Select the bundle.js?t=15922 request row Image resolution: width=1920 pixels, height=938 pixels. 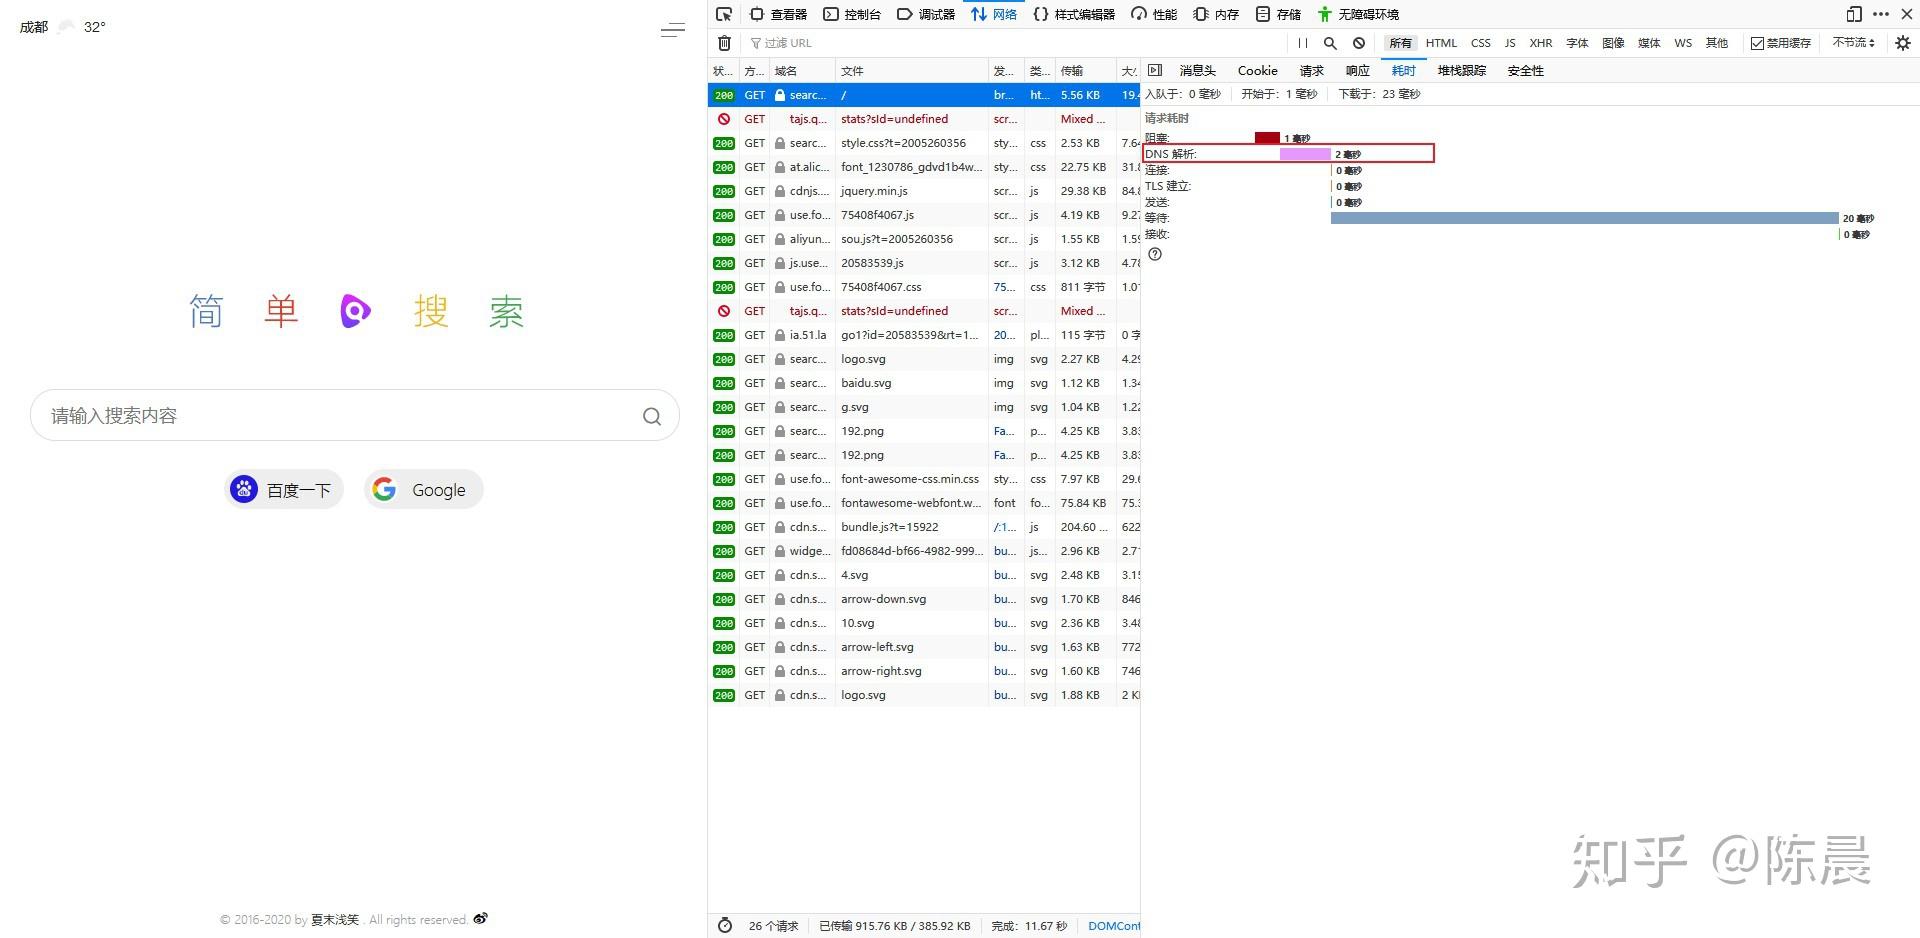[924, 527]
